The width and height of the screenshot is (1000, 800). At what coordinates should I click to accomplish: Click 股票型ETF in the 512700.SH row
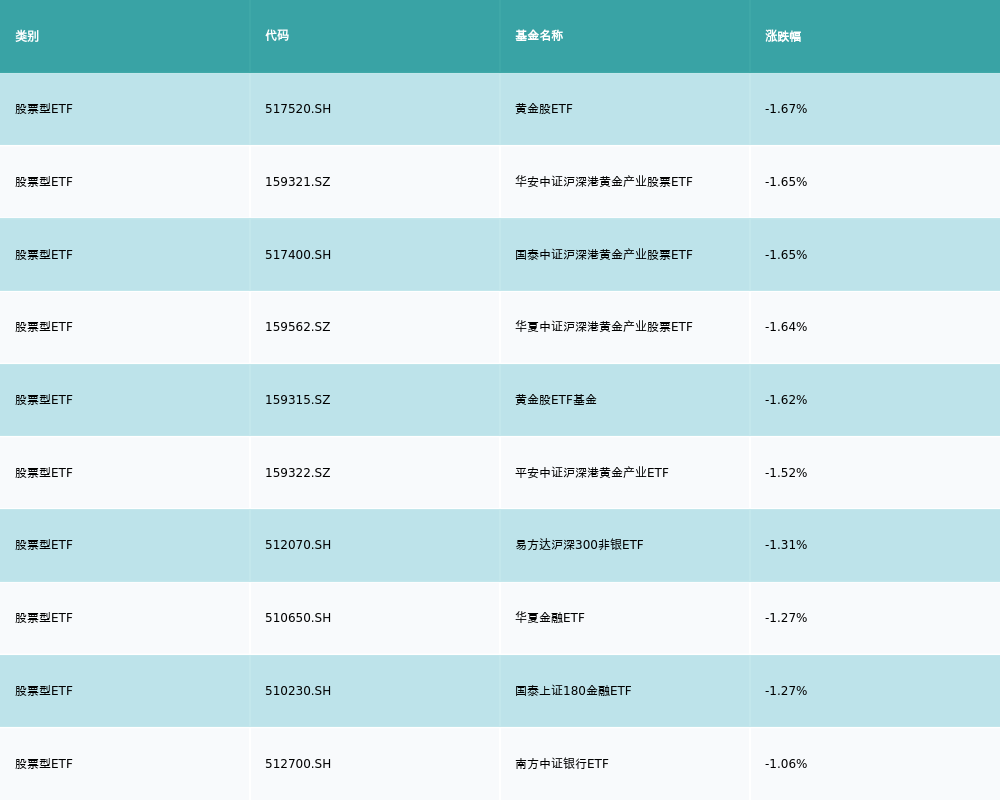(44, 764)
